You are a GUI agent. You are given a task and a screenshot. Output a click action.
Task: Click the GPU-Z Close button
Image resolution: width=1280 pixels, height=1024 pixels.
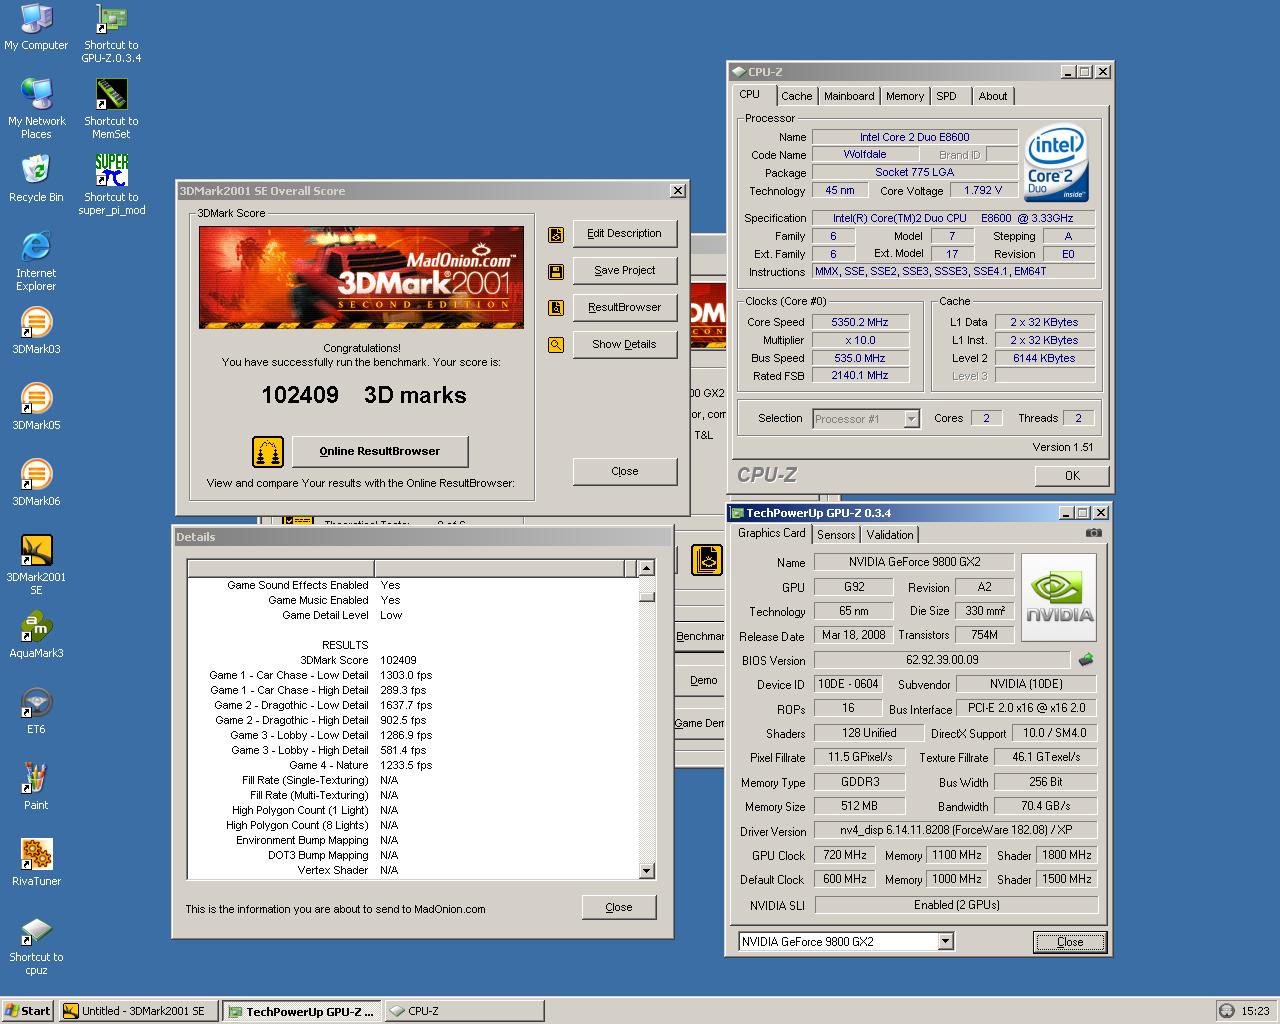pyautogui.click(x=1070, y=942)
